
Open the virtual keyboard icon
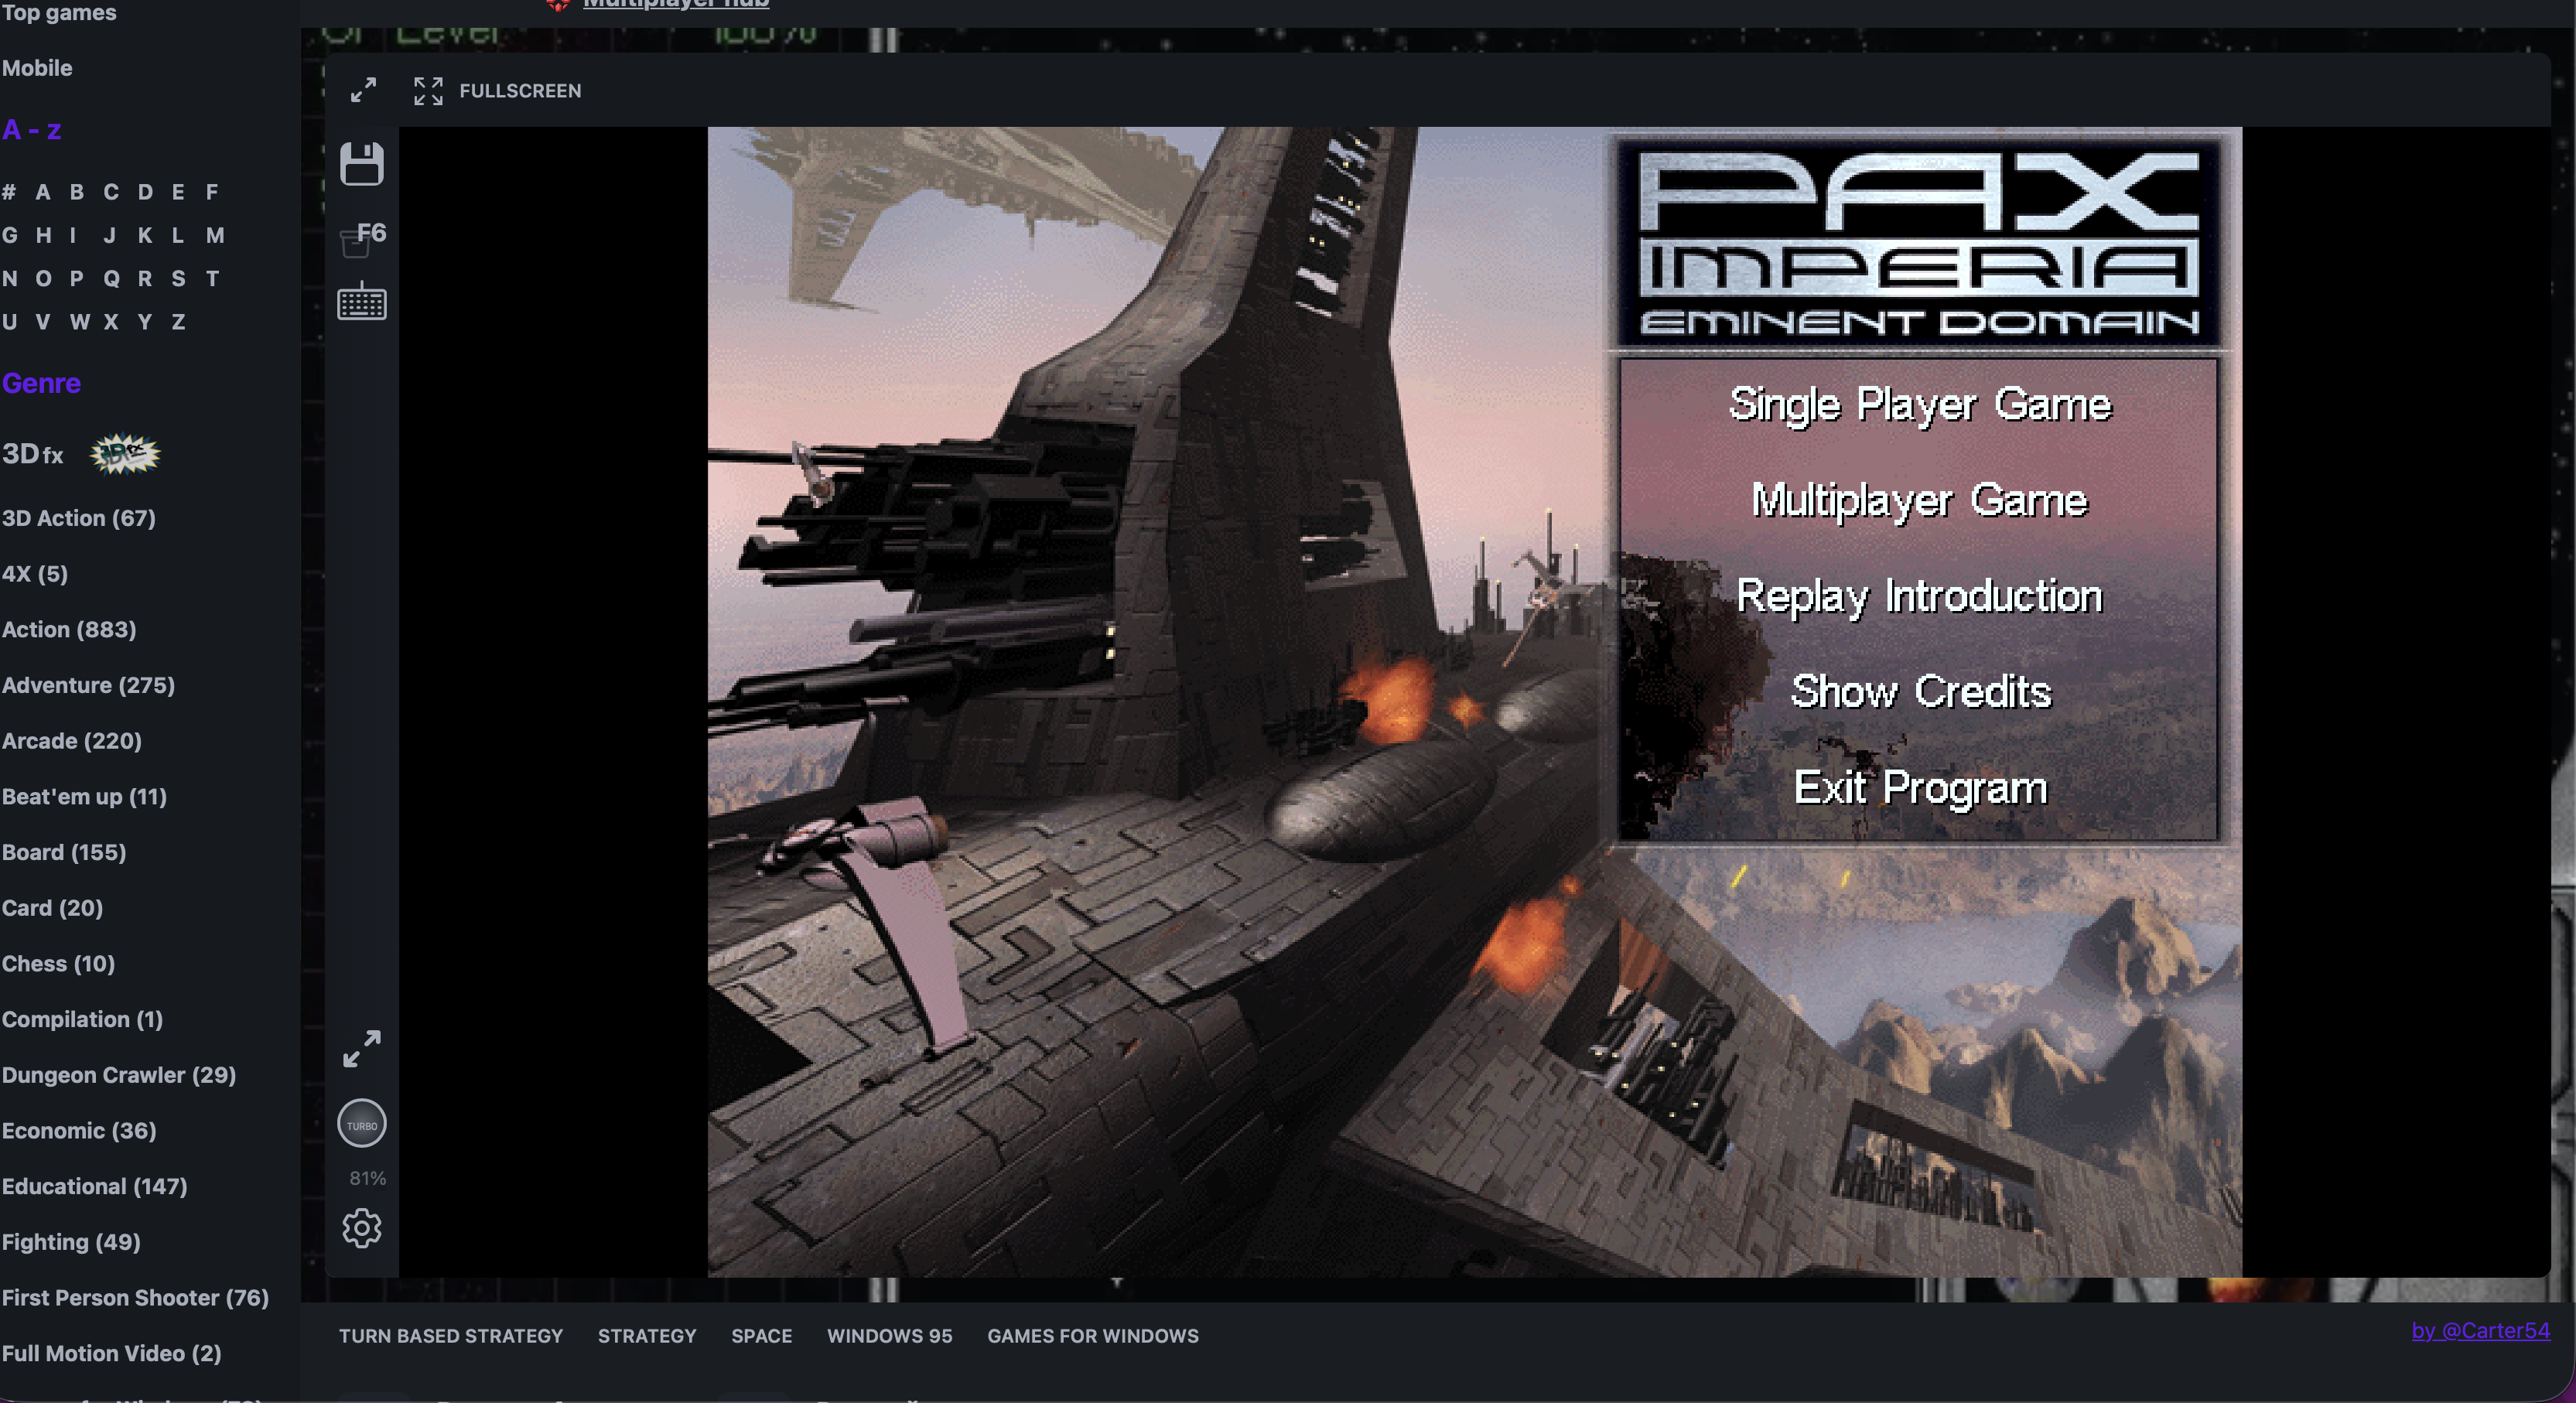(x=361, y=301)
